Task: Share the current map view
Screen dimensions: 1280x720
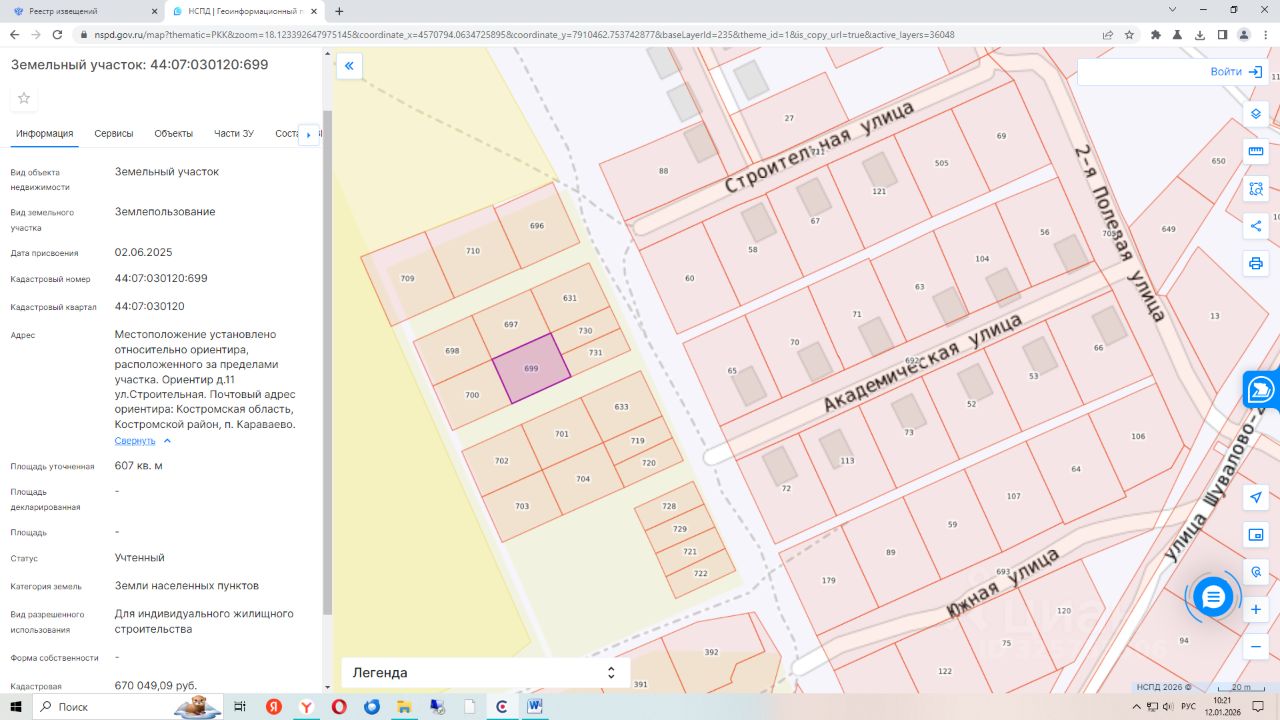Action: coord(1256,226)
